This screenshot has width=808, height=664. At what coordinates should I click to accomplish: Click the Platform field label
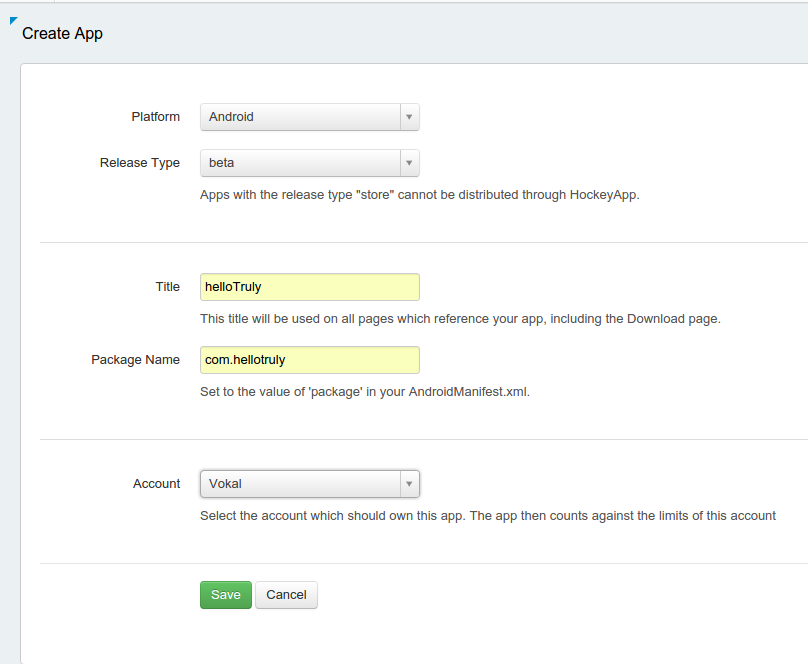[156, 117]
